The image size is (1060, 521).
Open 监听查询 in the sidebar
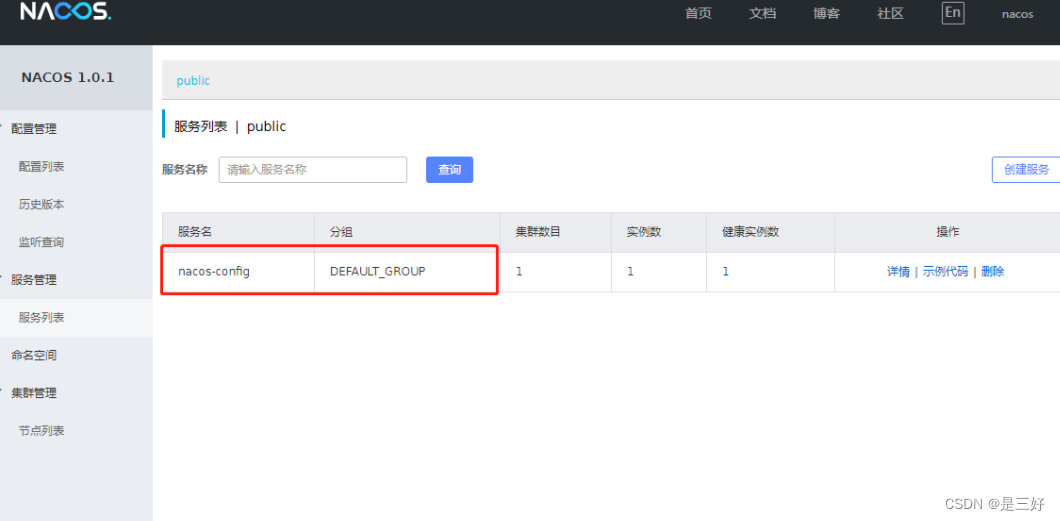click(x=41, y=243)
